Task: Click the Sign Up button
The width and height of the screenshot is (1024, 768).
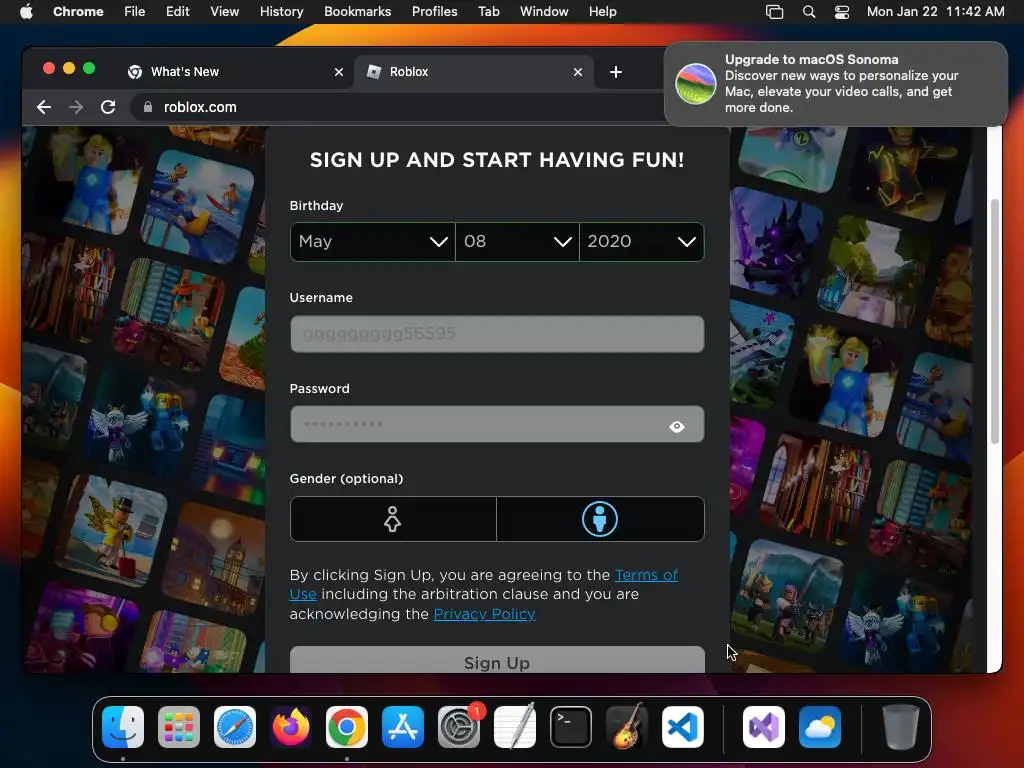Action: (x=497, y=660)
